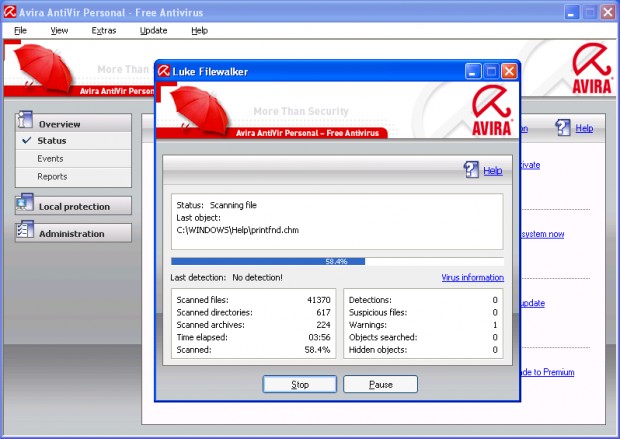Viewport: 620px width, 439px height.
Task: Click the red umbrella in main window banner
Action: (43, 66)
